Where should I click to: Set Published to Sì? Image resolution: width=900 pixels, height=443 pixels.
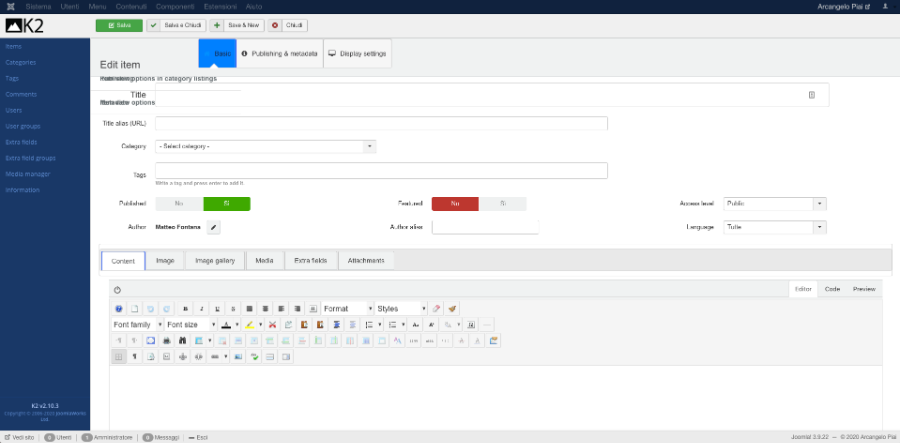pos(227,204)
